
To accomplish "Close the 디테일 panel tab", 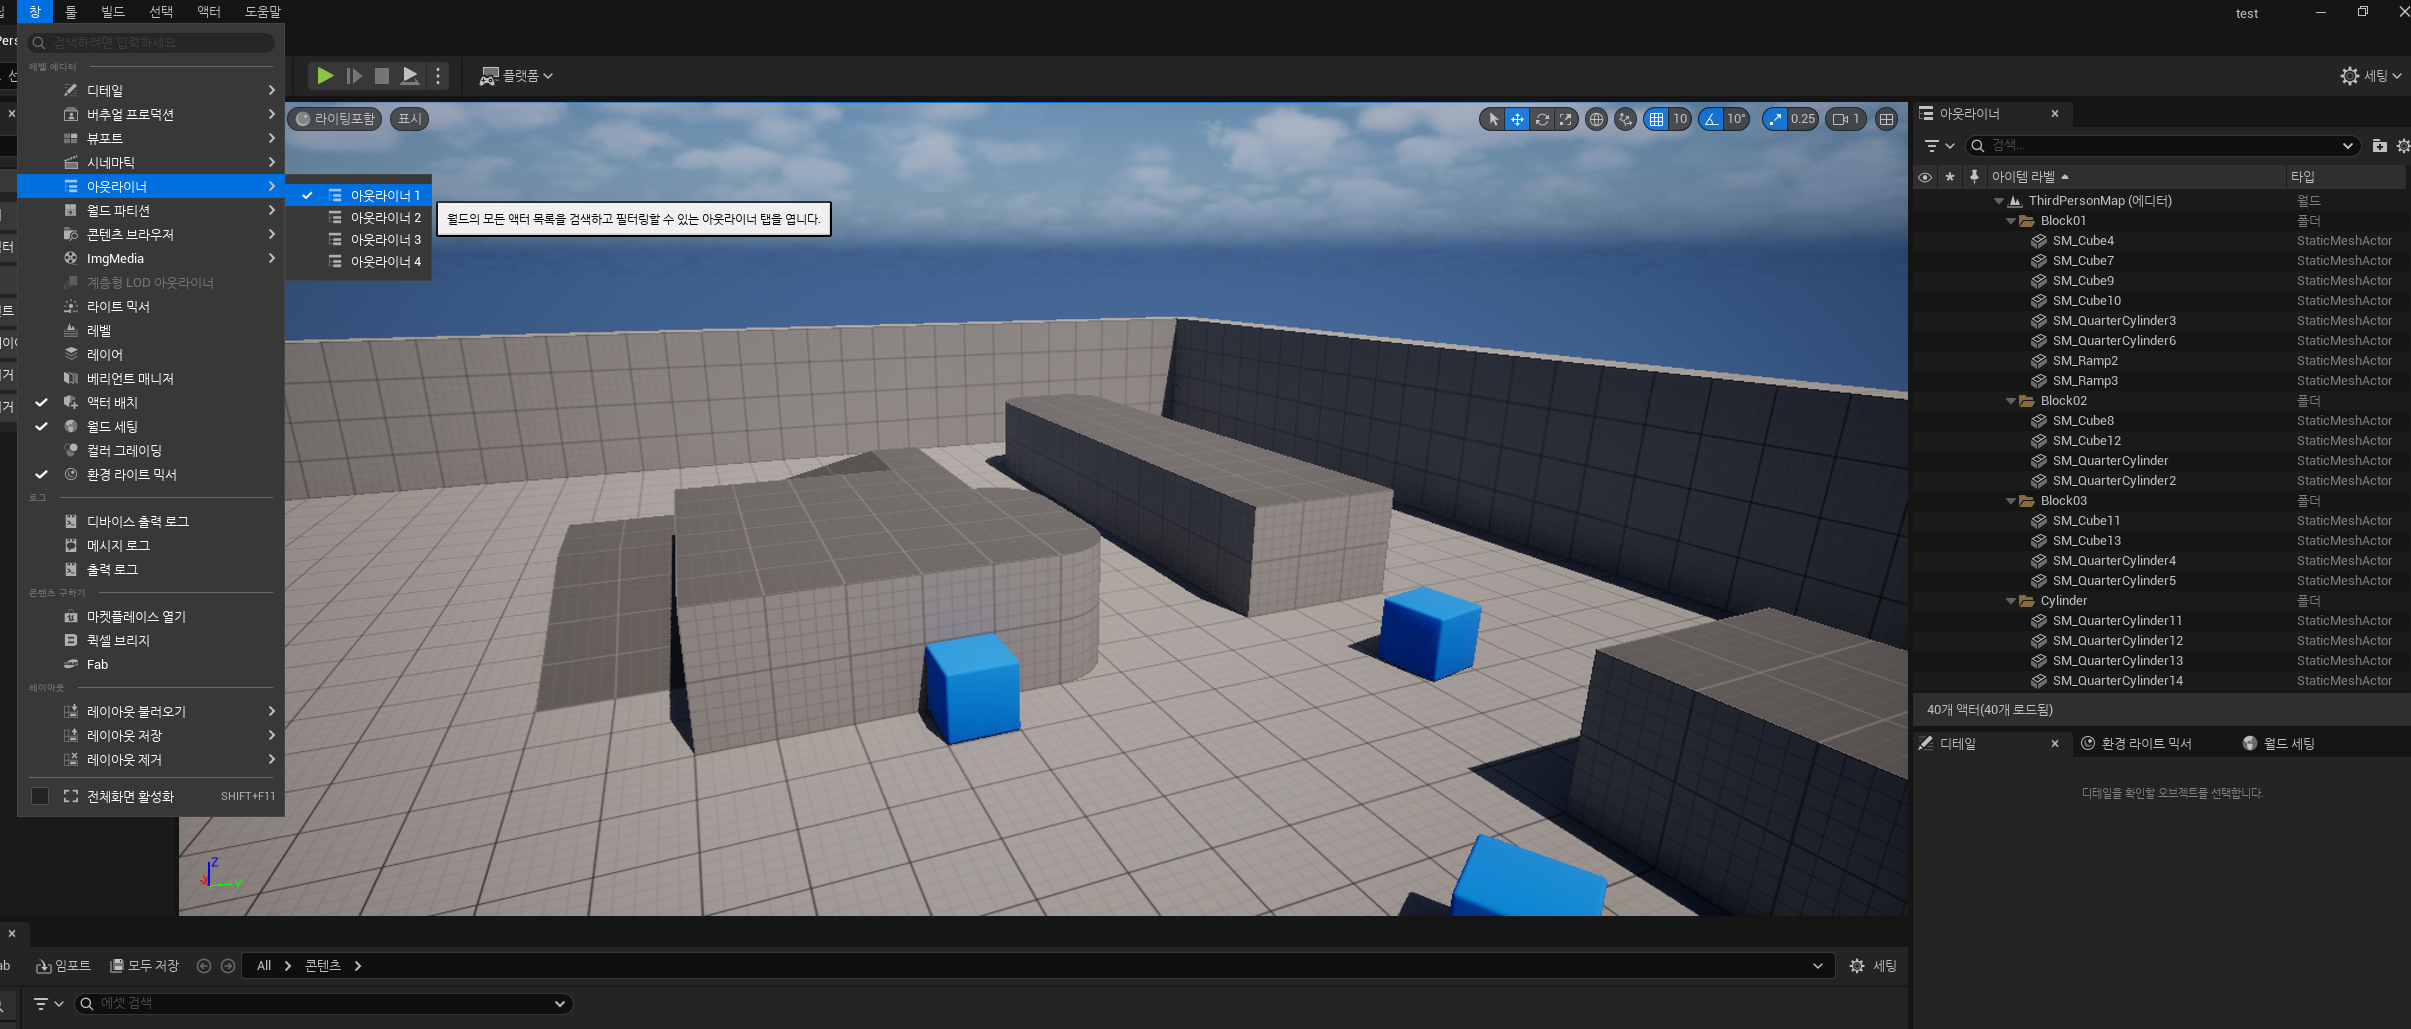I will [x=2055, y=744].
